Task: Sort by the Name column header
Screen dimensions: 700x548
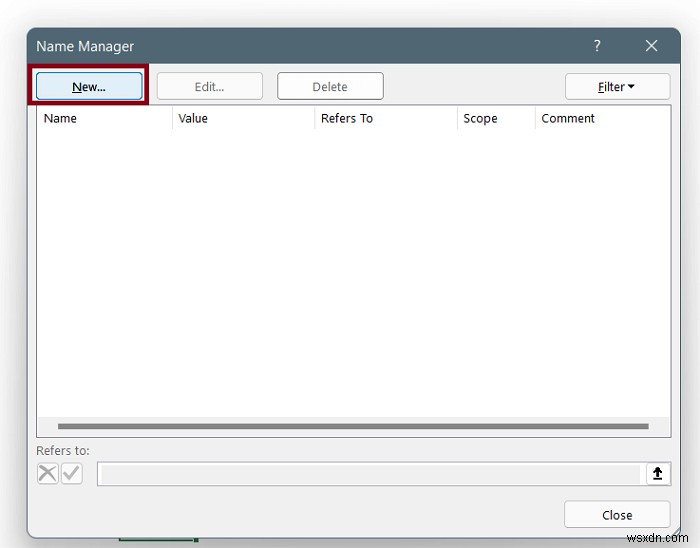Action: tap(105, 118)
